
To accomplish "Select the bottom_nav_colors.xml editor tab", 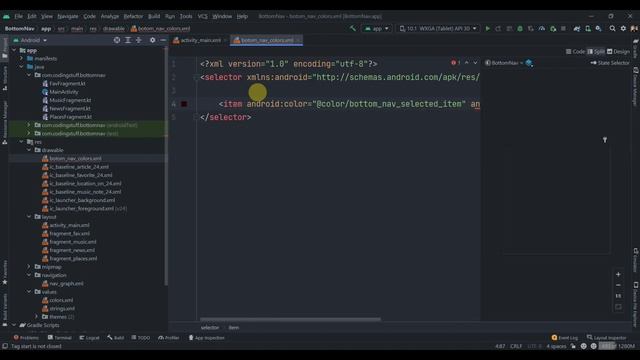I will [266, 40].
